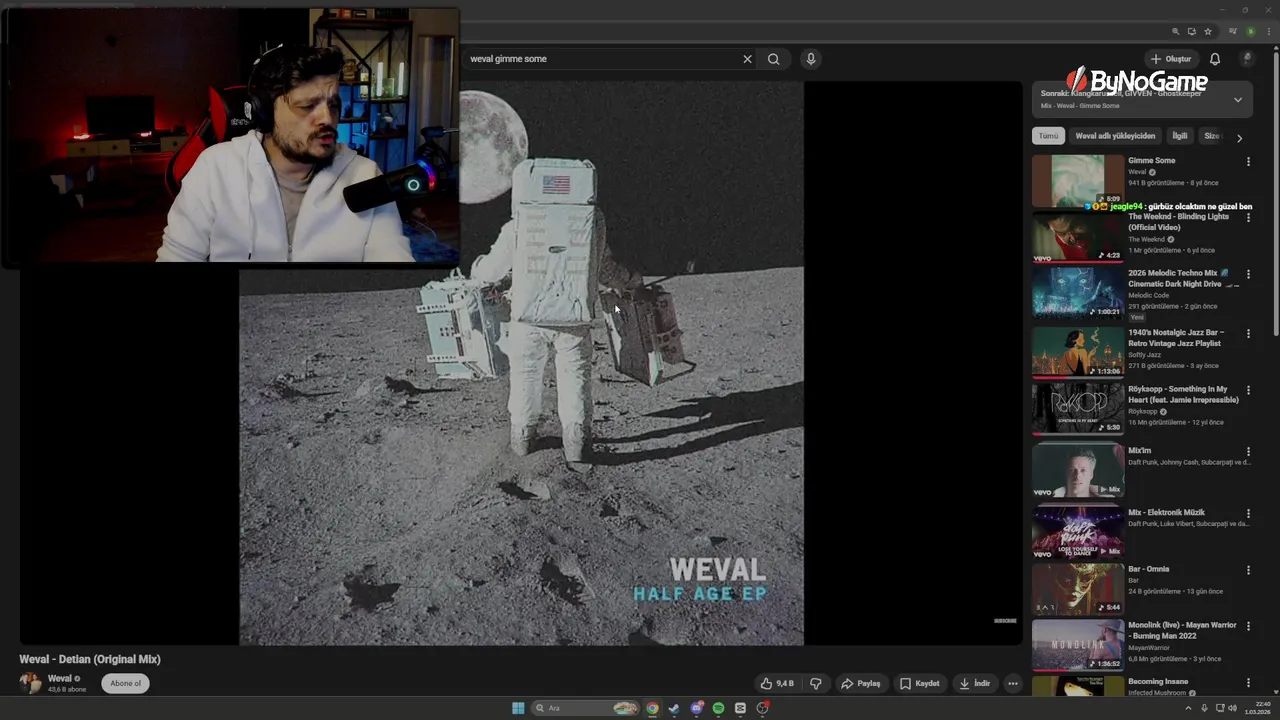1280x720 pixels.
Task: Open Gimme Some video thumbnail
Action: [x=1078, y=181]
